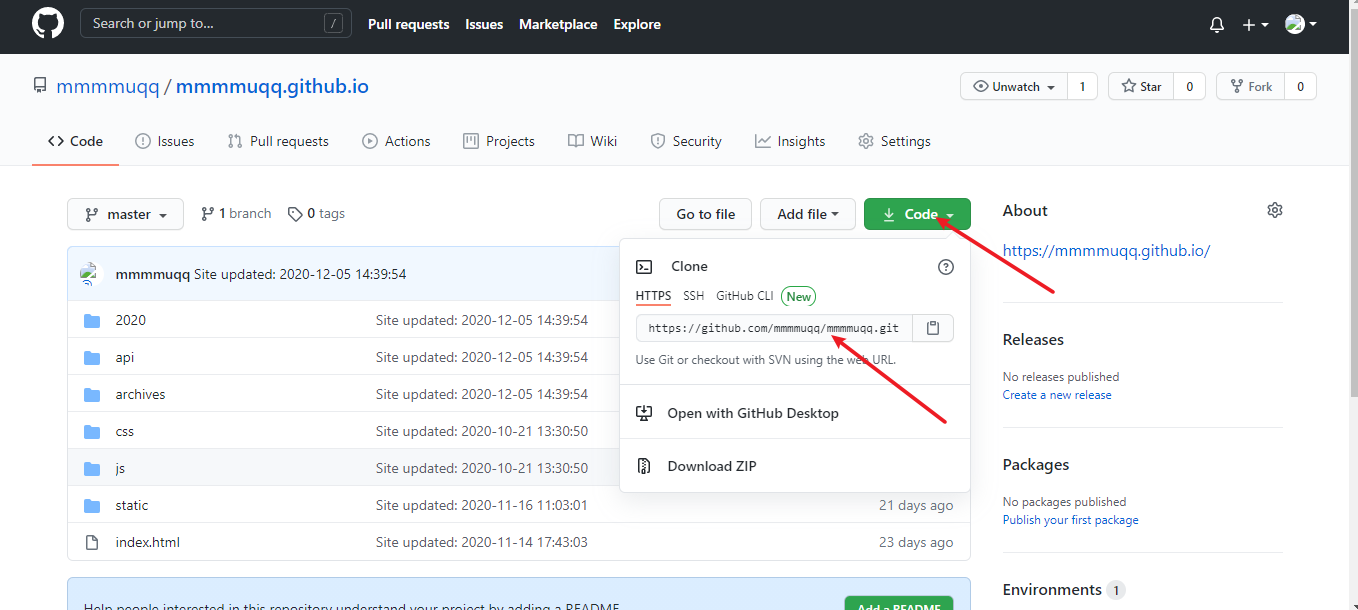Select the SSH clone tab

[x=694, y=296]
